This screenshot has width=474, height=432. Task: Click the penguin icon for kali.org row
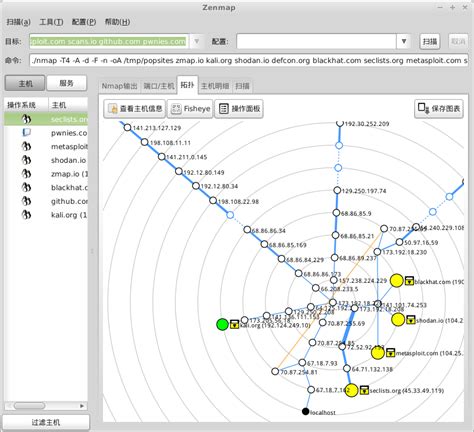click(x=26, y=215)
